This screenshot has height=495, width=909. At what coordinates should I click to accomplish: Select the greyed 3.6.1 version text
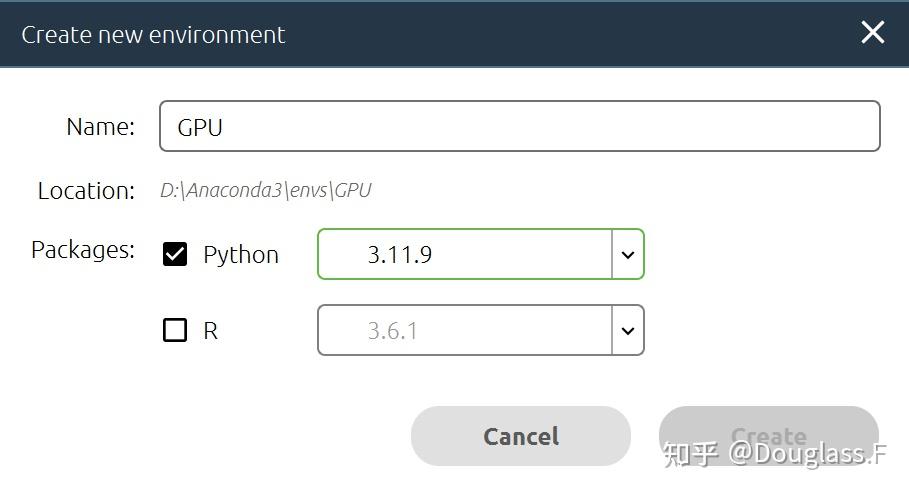[x=392, y=331]
